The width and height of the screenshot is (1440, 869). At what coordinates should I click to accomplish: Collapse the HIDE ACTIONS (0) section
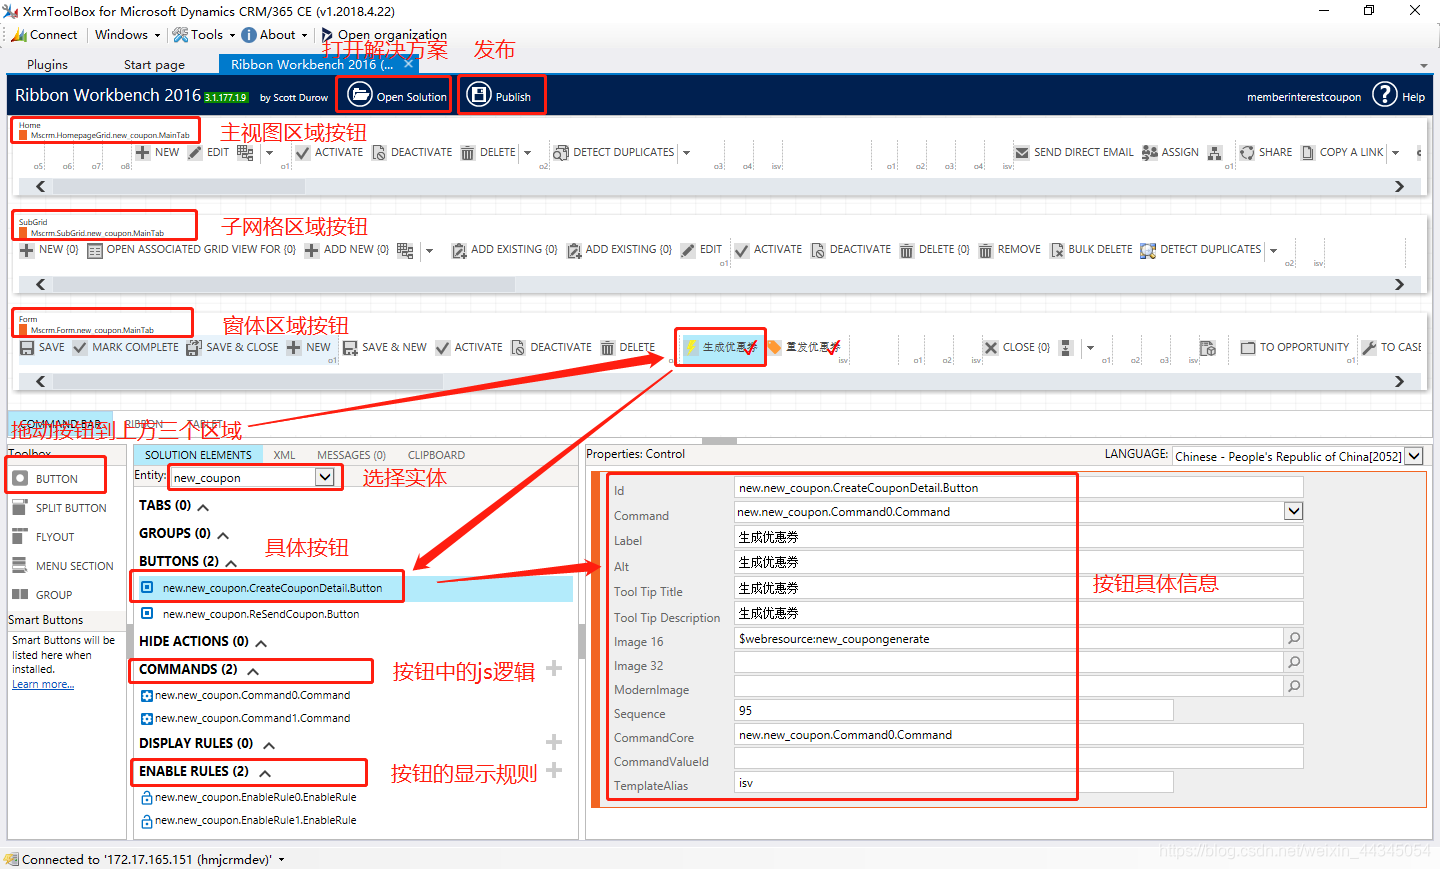[261, 643]
